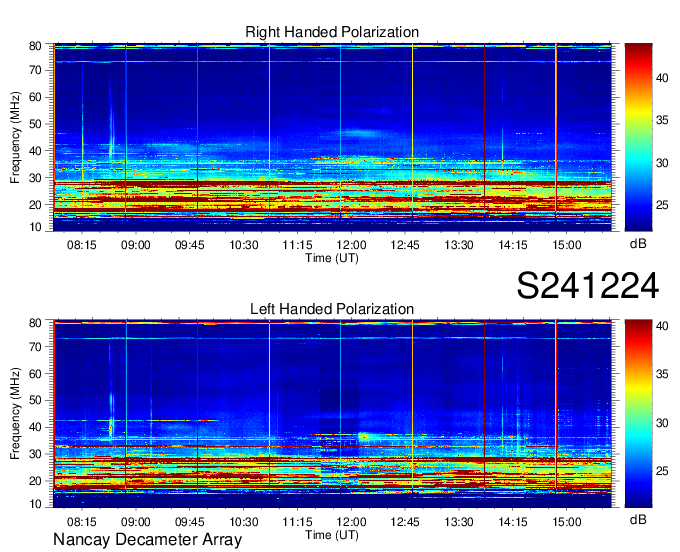Click 14:15 time tick on left-handed plot
The height and width of the screenshot is (552, 680).
[x=513, y=522]
